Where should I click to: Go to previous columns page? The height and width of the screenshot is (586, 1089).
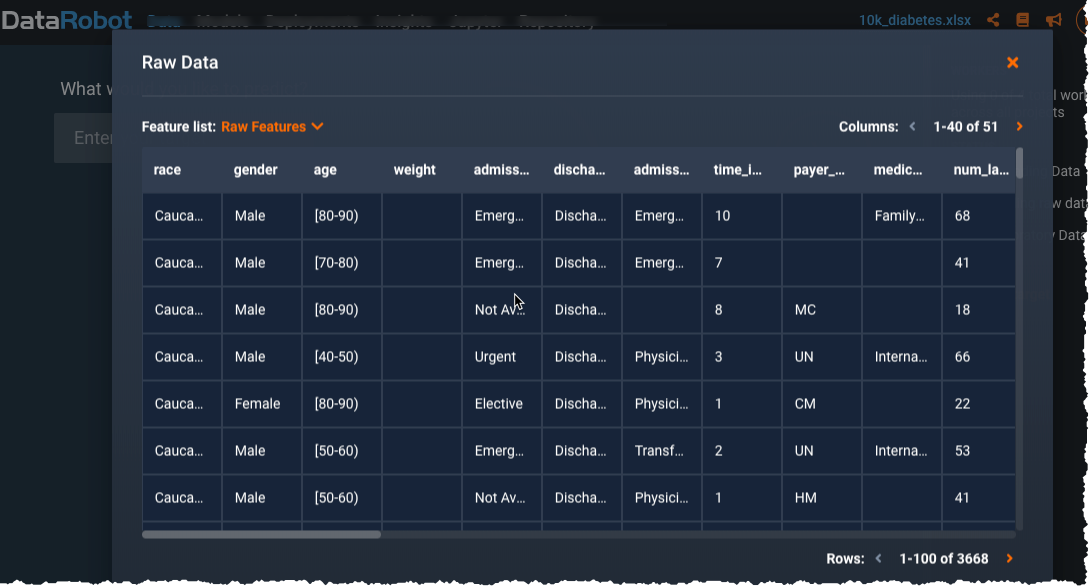(912, 127)
